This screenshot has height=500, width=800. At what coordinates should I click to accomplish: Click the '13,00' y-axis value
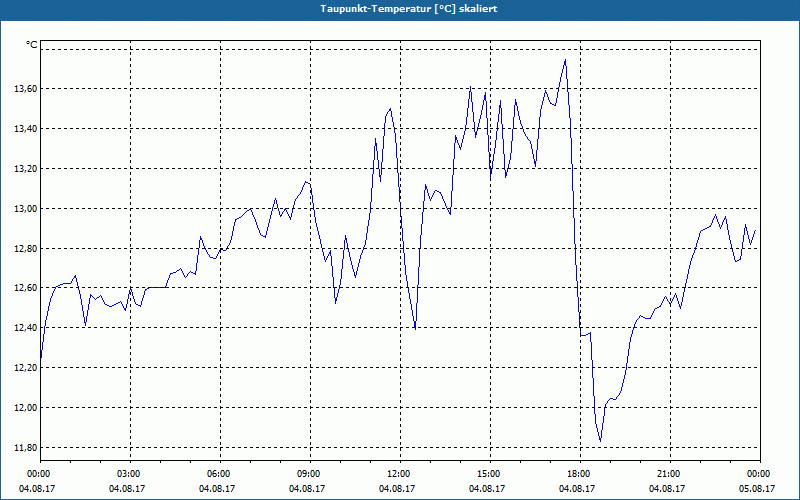[x=26, y=208]
